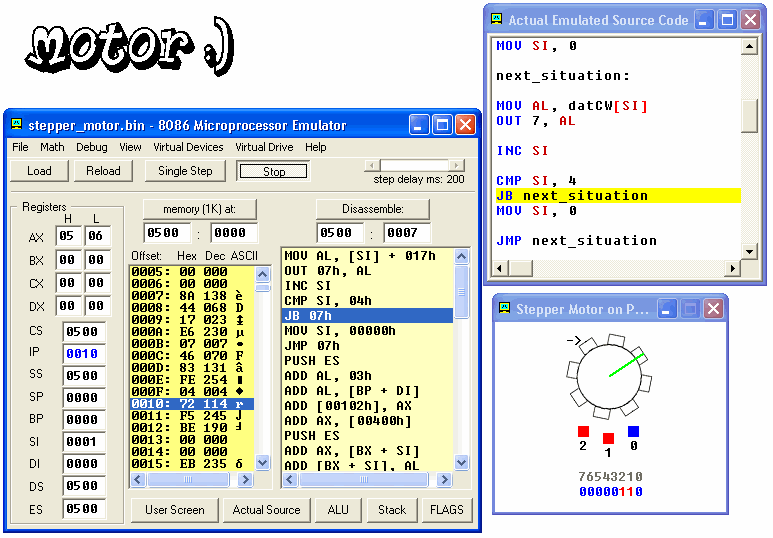Click the AX low byte field

pos(97,236)
